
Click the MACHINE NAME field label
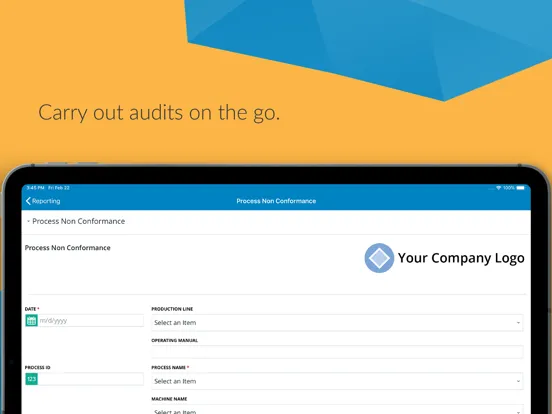click(x=169, y=399)
